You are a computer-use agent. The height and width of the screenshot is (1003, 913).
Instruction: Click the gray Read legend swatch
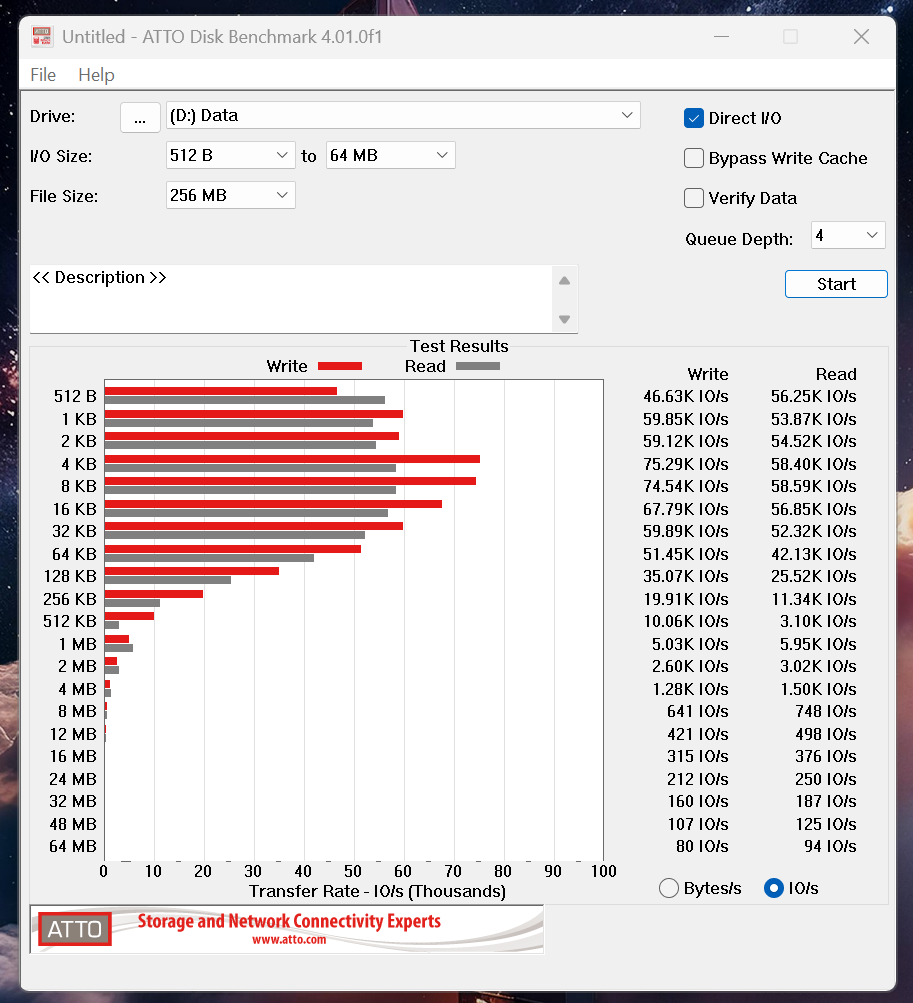coord(477,366)
